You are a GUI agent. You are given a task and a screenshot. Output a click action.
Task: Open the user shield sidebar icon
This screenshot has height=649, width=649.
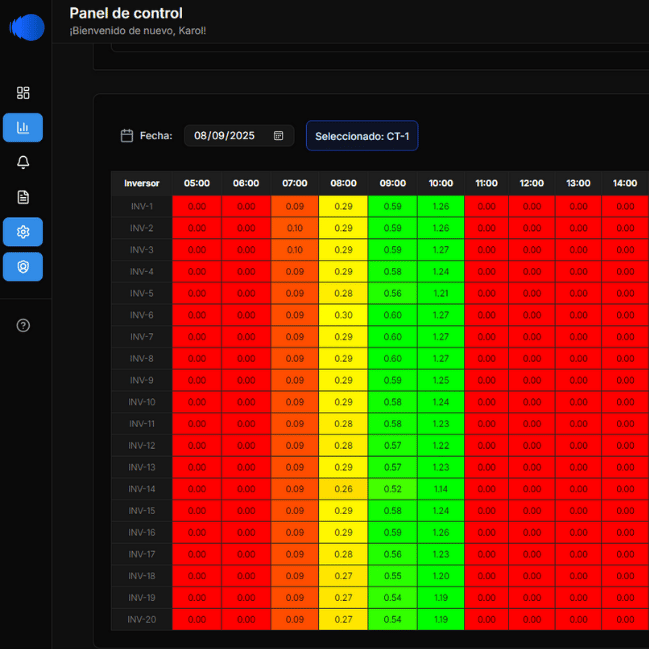23,267
